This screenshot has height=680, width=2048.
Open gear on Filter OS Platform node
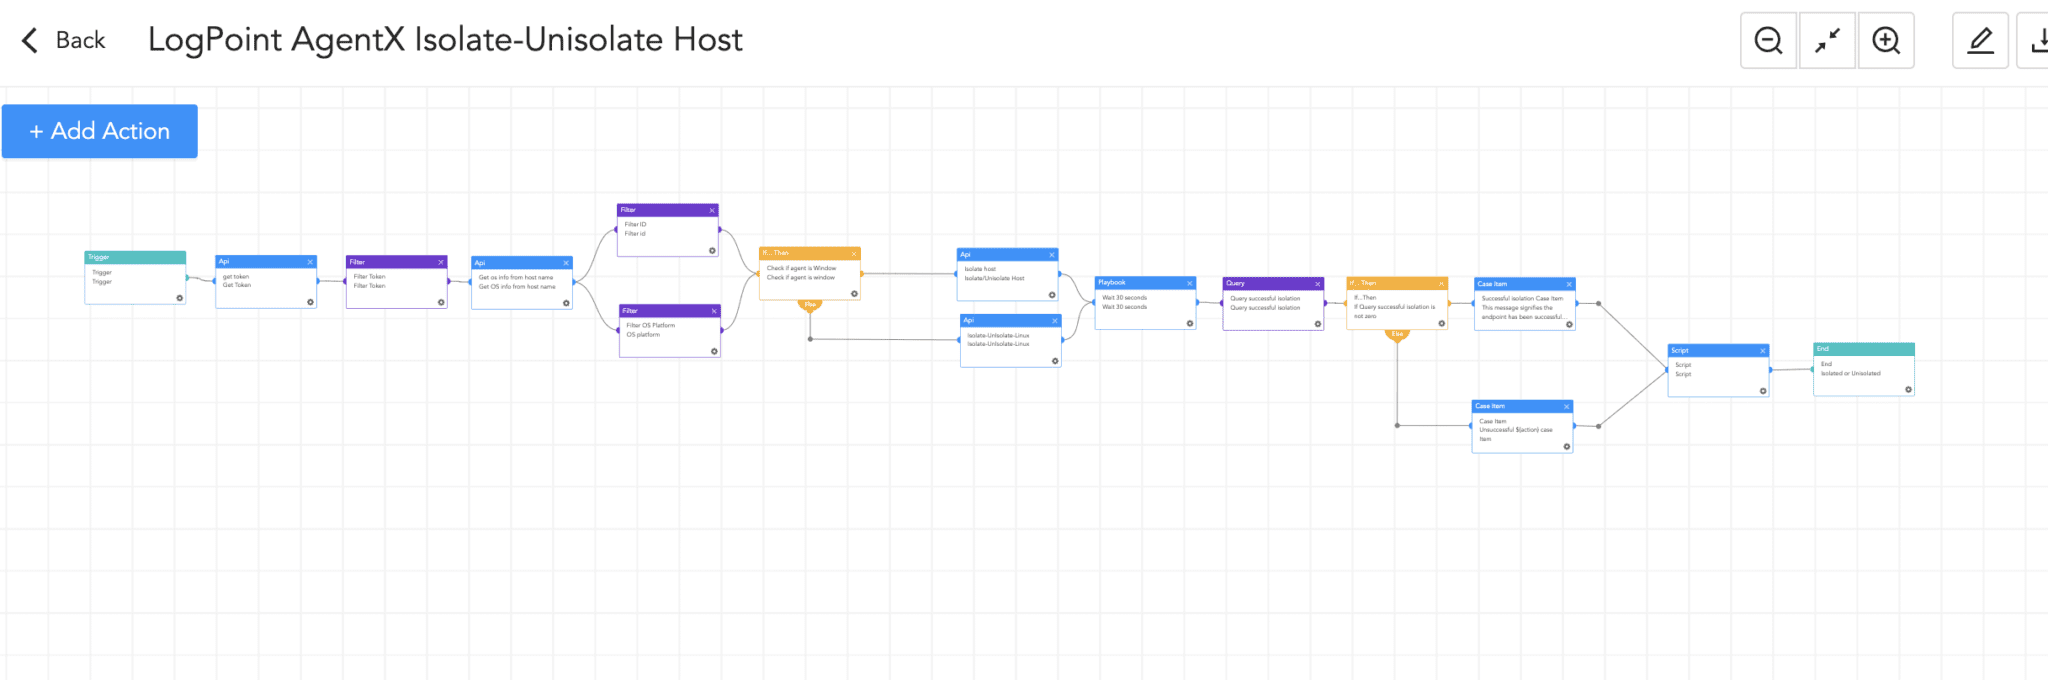[714, 351]
